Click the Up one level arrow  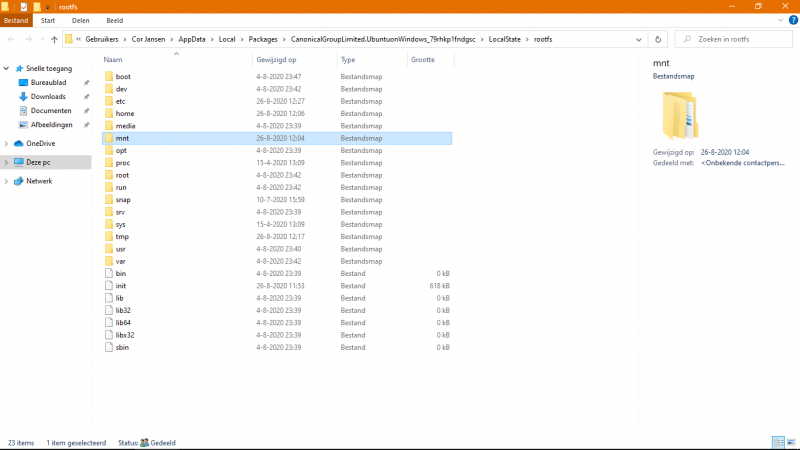54,39
